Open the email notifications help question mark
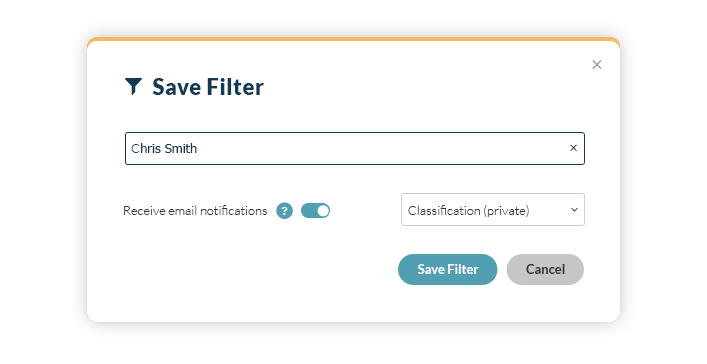707x364 pixels. [x=285, y=211]
